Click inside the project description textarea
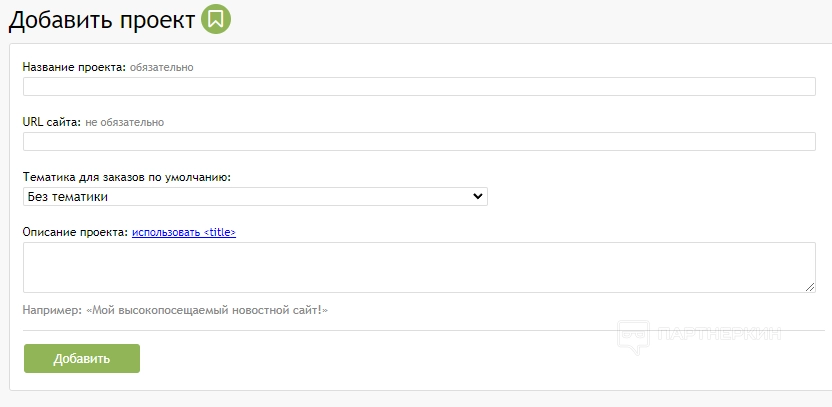832x407 pixels. click(419, 267)
